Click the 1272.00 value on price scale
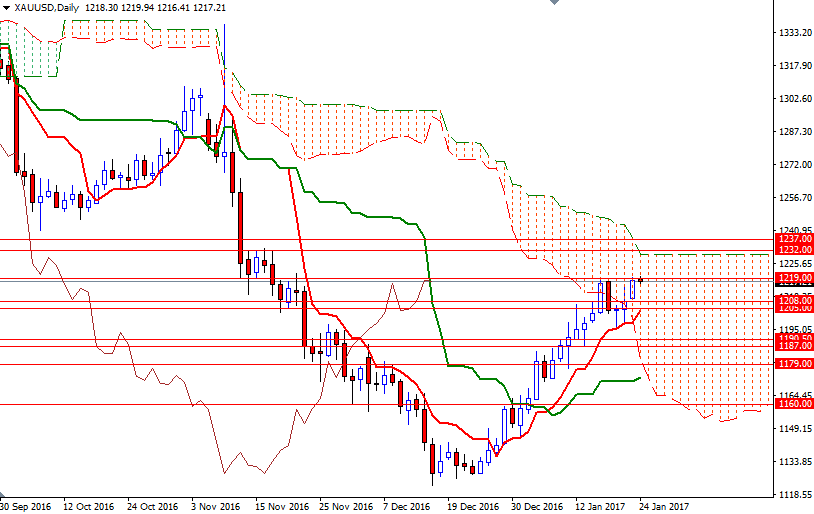 coord(793,164)
